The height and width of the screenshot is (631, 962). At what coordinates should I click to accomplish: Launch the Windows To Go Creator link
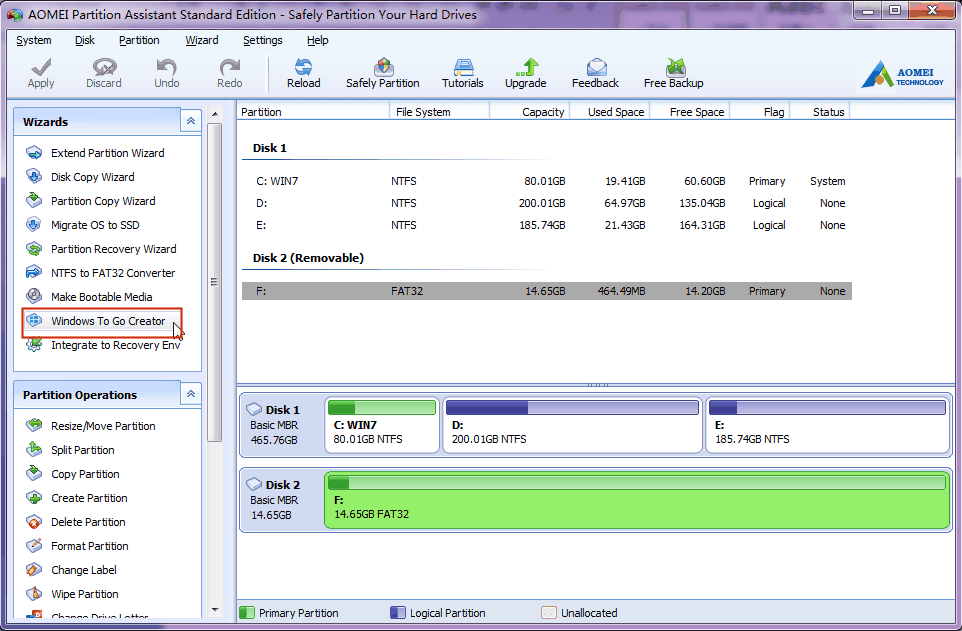tap(108, 321)
